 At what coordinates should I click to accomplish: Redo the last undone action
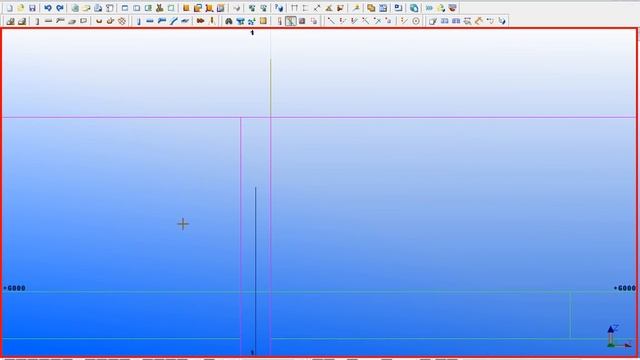pyautogui.click(x=60, y=8)
